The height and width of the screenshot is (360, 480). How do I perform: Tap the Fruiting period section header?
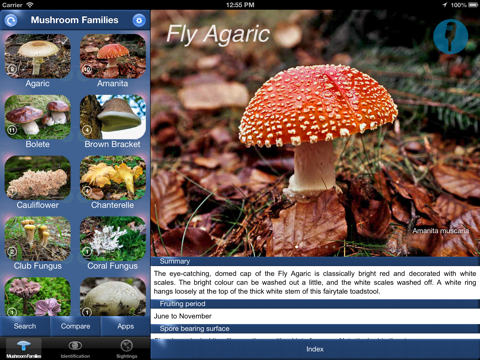coord(315,304)
